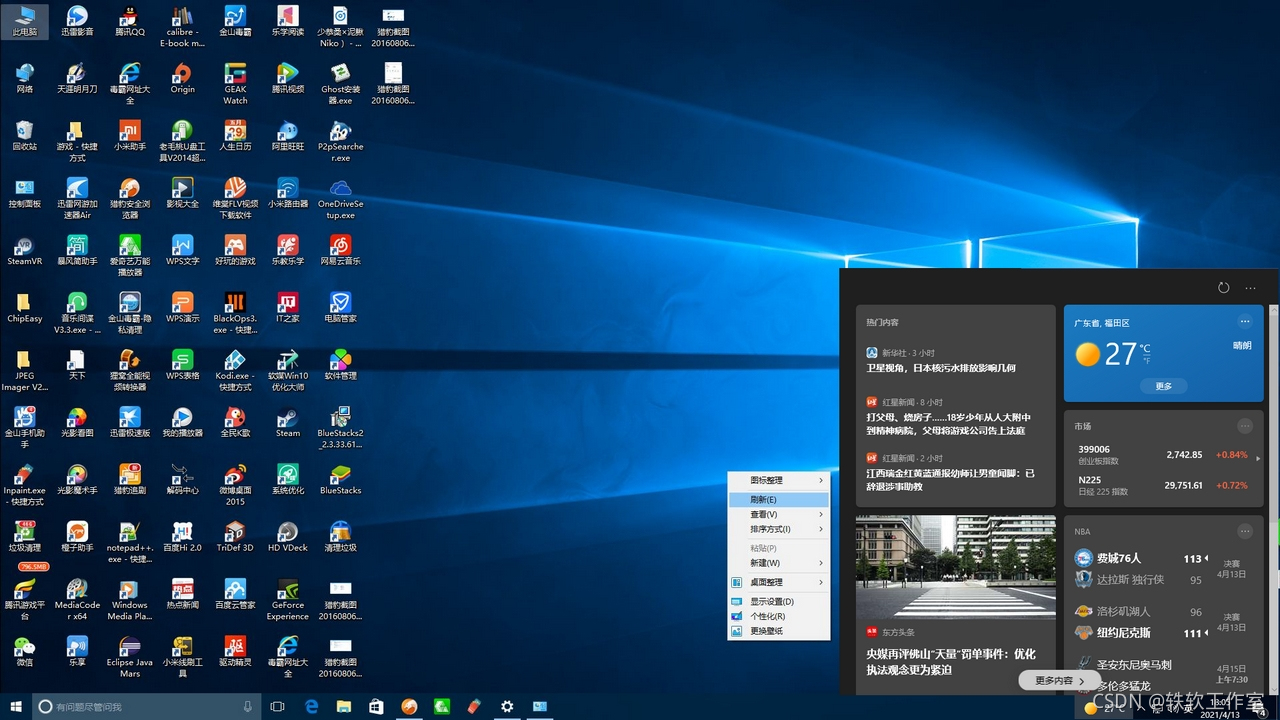Open the weather card options menu

[1245, 321]
